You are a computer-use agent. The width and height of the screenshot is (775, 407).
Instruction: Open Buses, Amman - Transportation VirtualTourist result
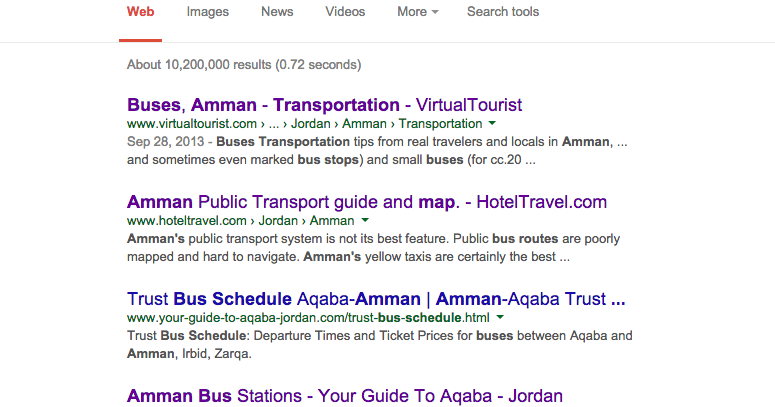tap(324, 105)
